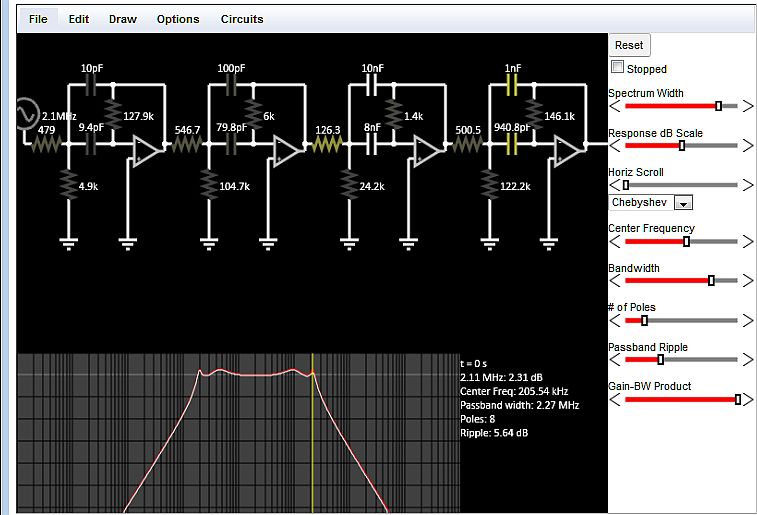The image size is (757, 515).
Task: Select the 127.9k resistor
Action: tap(113, 115)
